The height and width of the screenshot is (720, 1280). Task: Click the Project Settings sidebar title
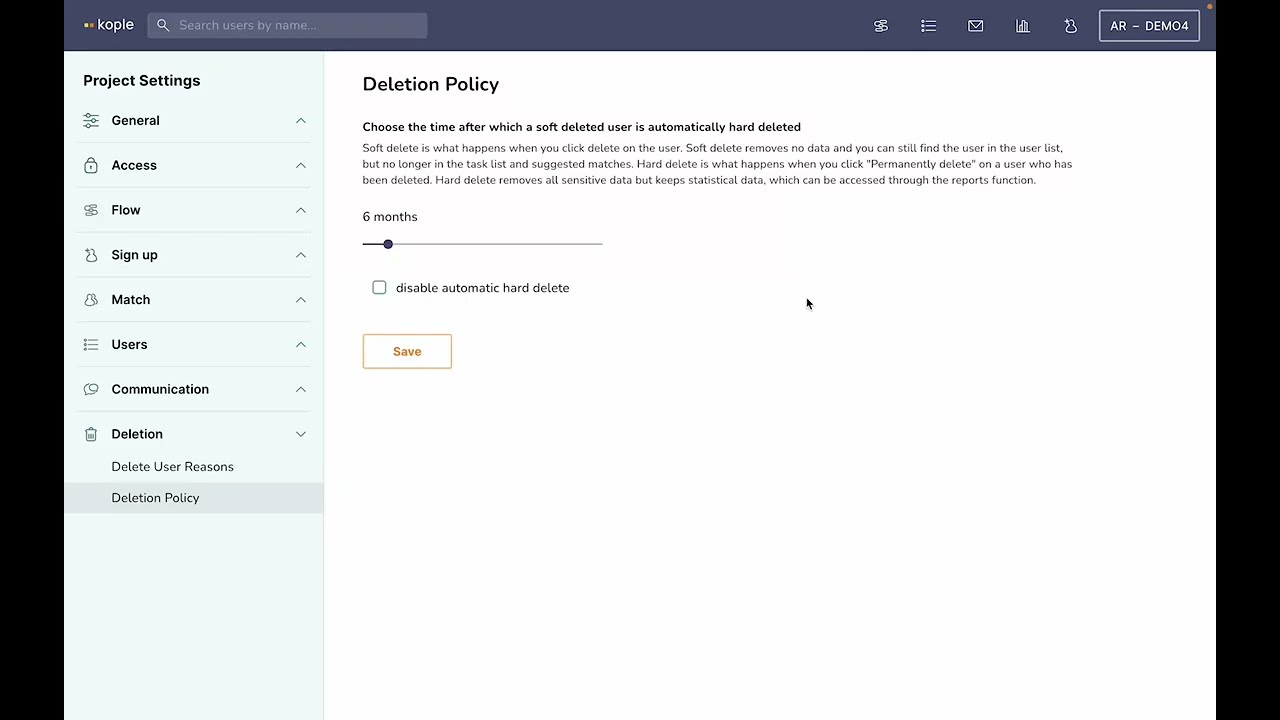(x=142, y=81)
